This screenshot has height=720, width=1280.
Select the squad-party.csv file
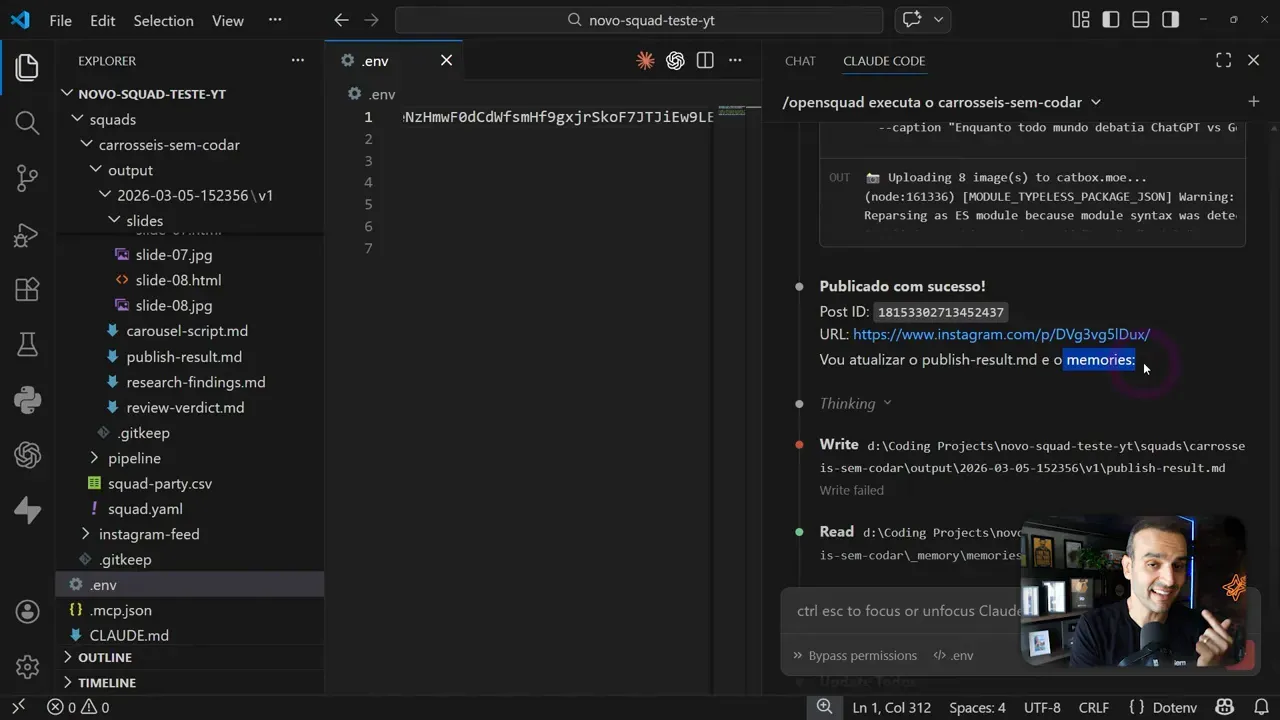pyautogui.click(x=160, y=483)
